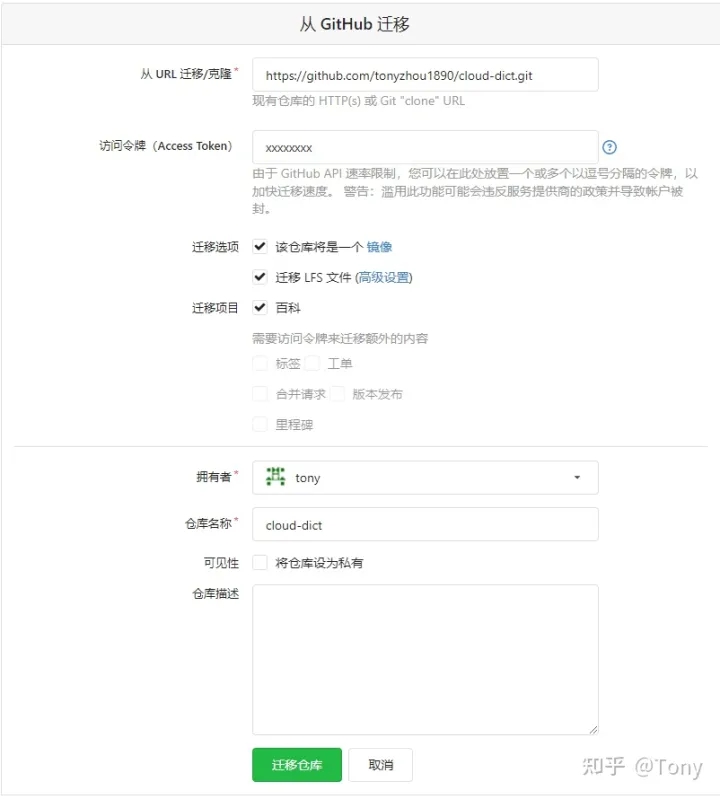Click the textarea resize handle corner
Screen dimensions: 720x799
point(593,729)
